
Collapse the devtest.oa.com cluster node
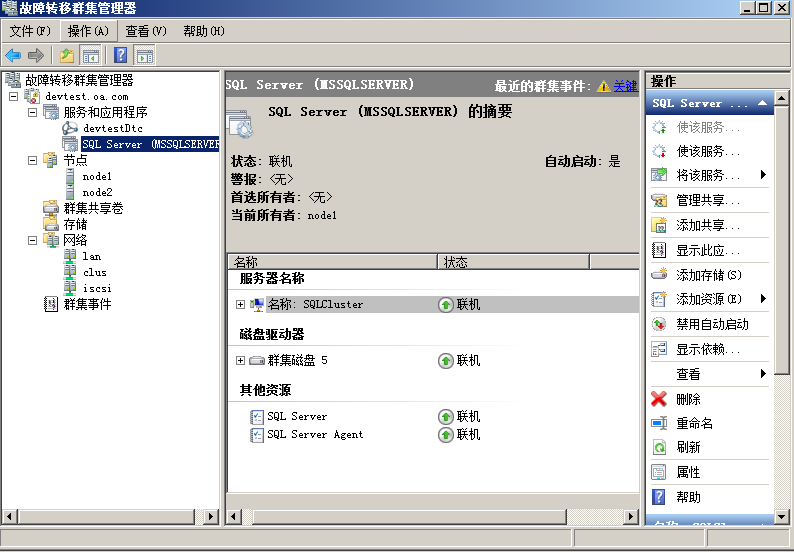[14, 96]
